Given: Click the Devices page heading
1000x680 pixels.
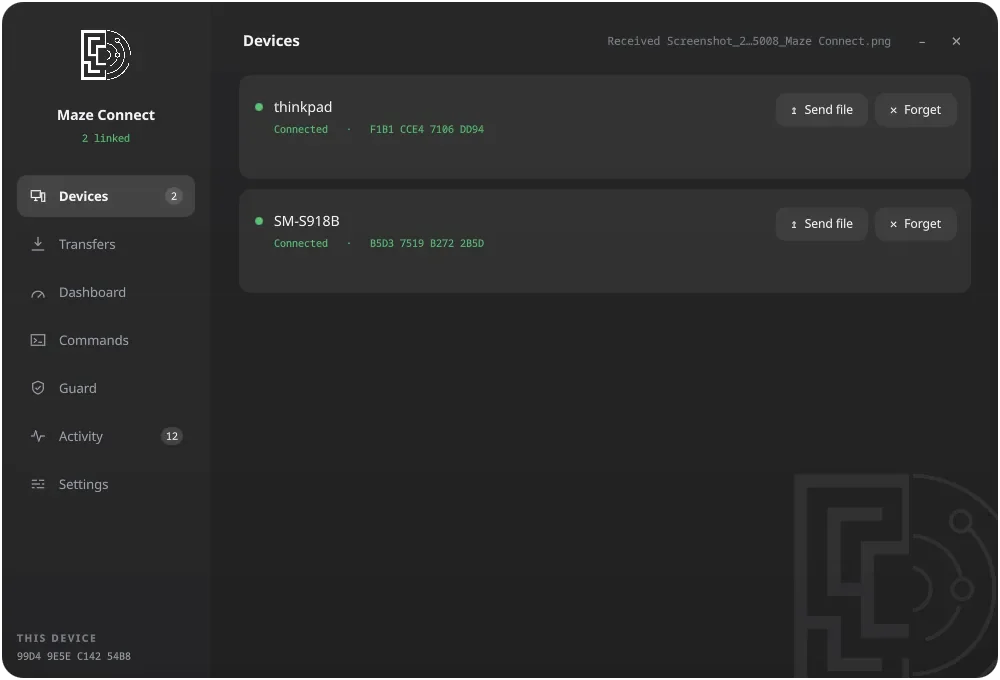Looking at the screenshot, I should click(x=271, y=41).
